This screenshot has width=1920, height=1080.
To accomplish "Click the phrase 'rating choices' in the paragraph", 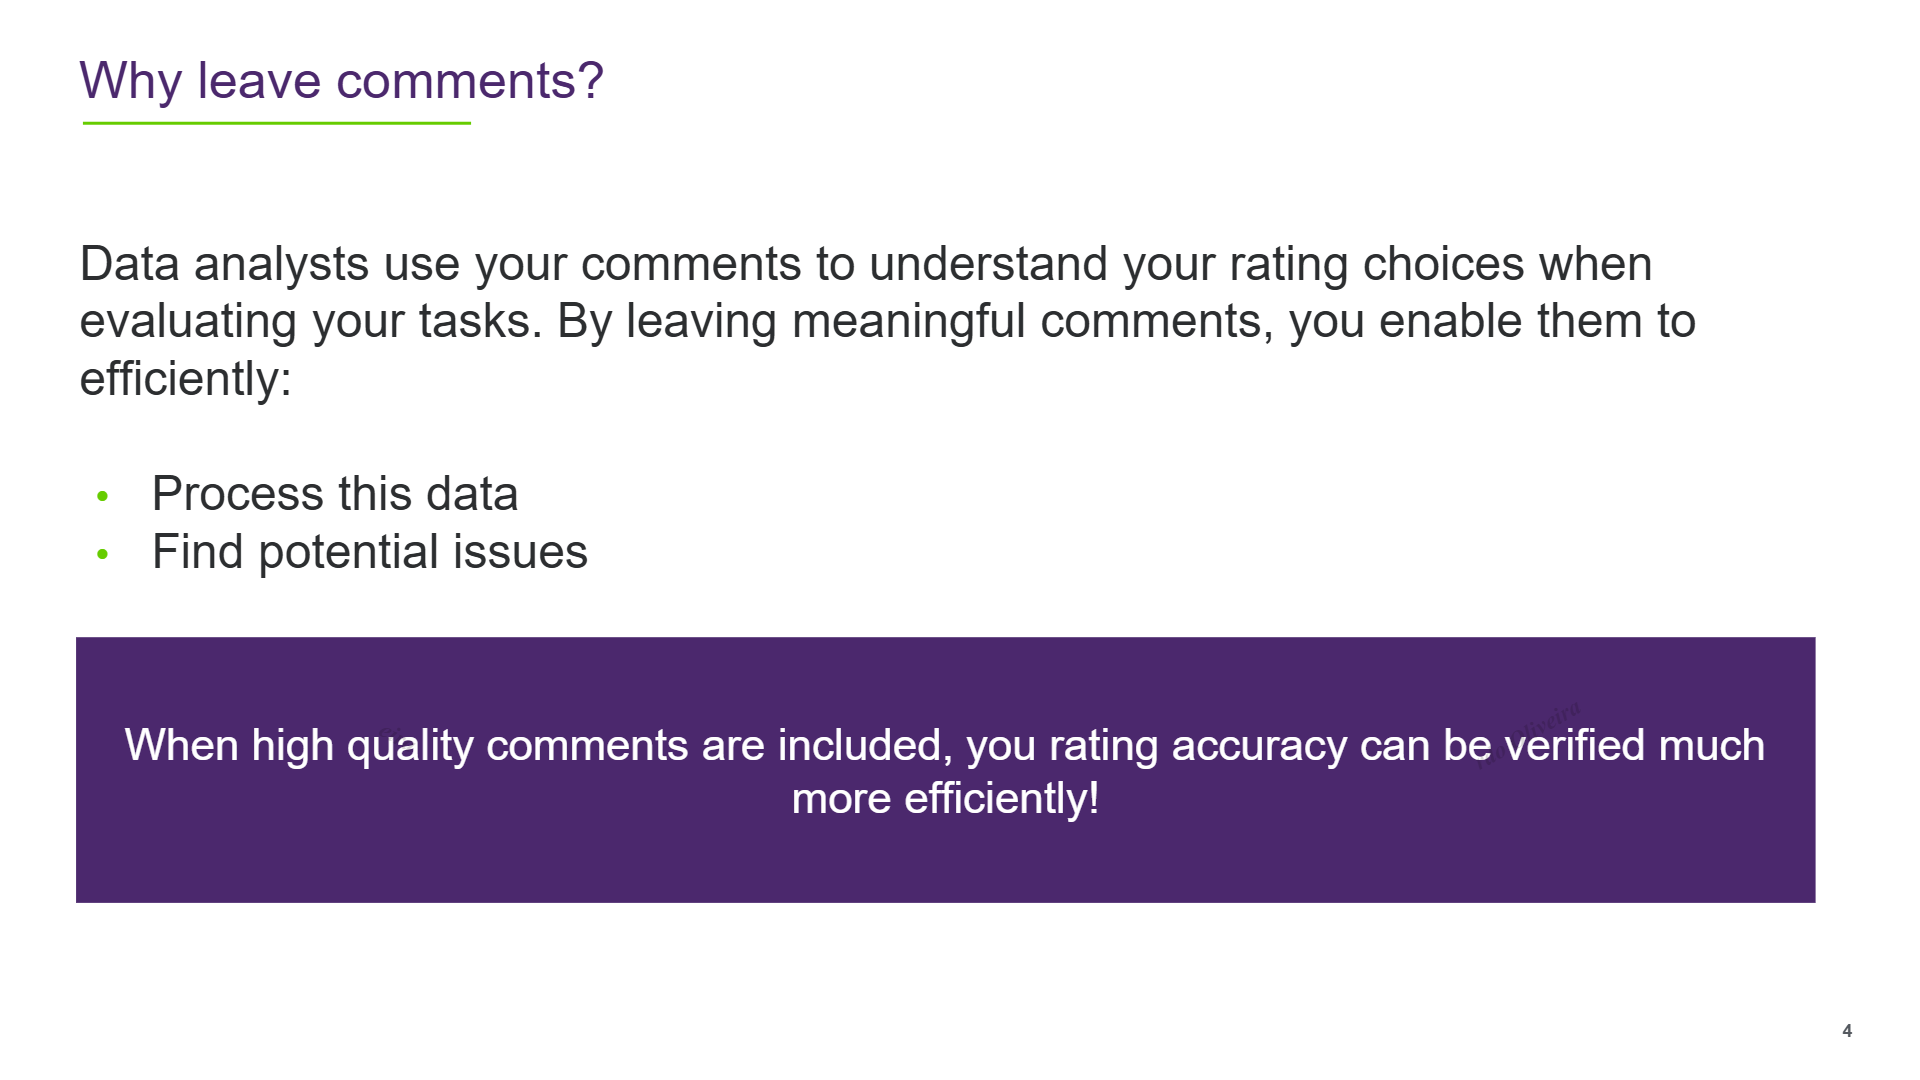I will tap(1377, 265).
